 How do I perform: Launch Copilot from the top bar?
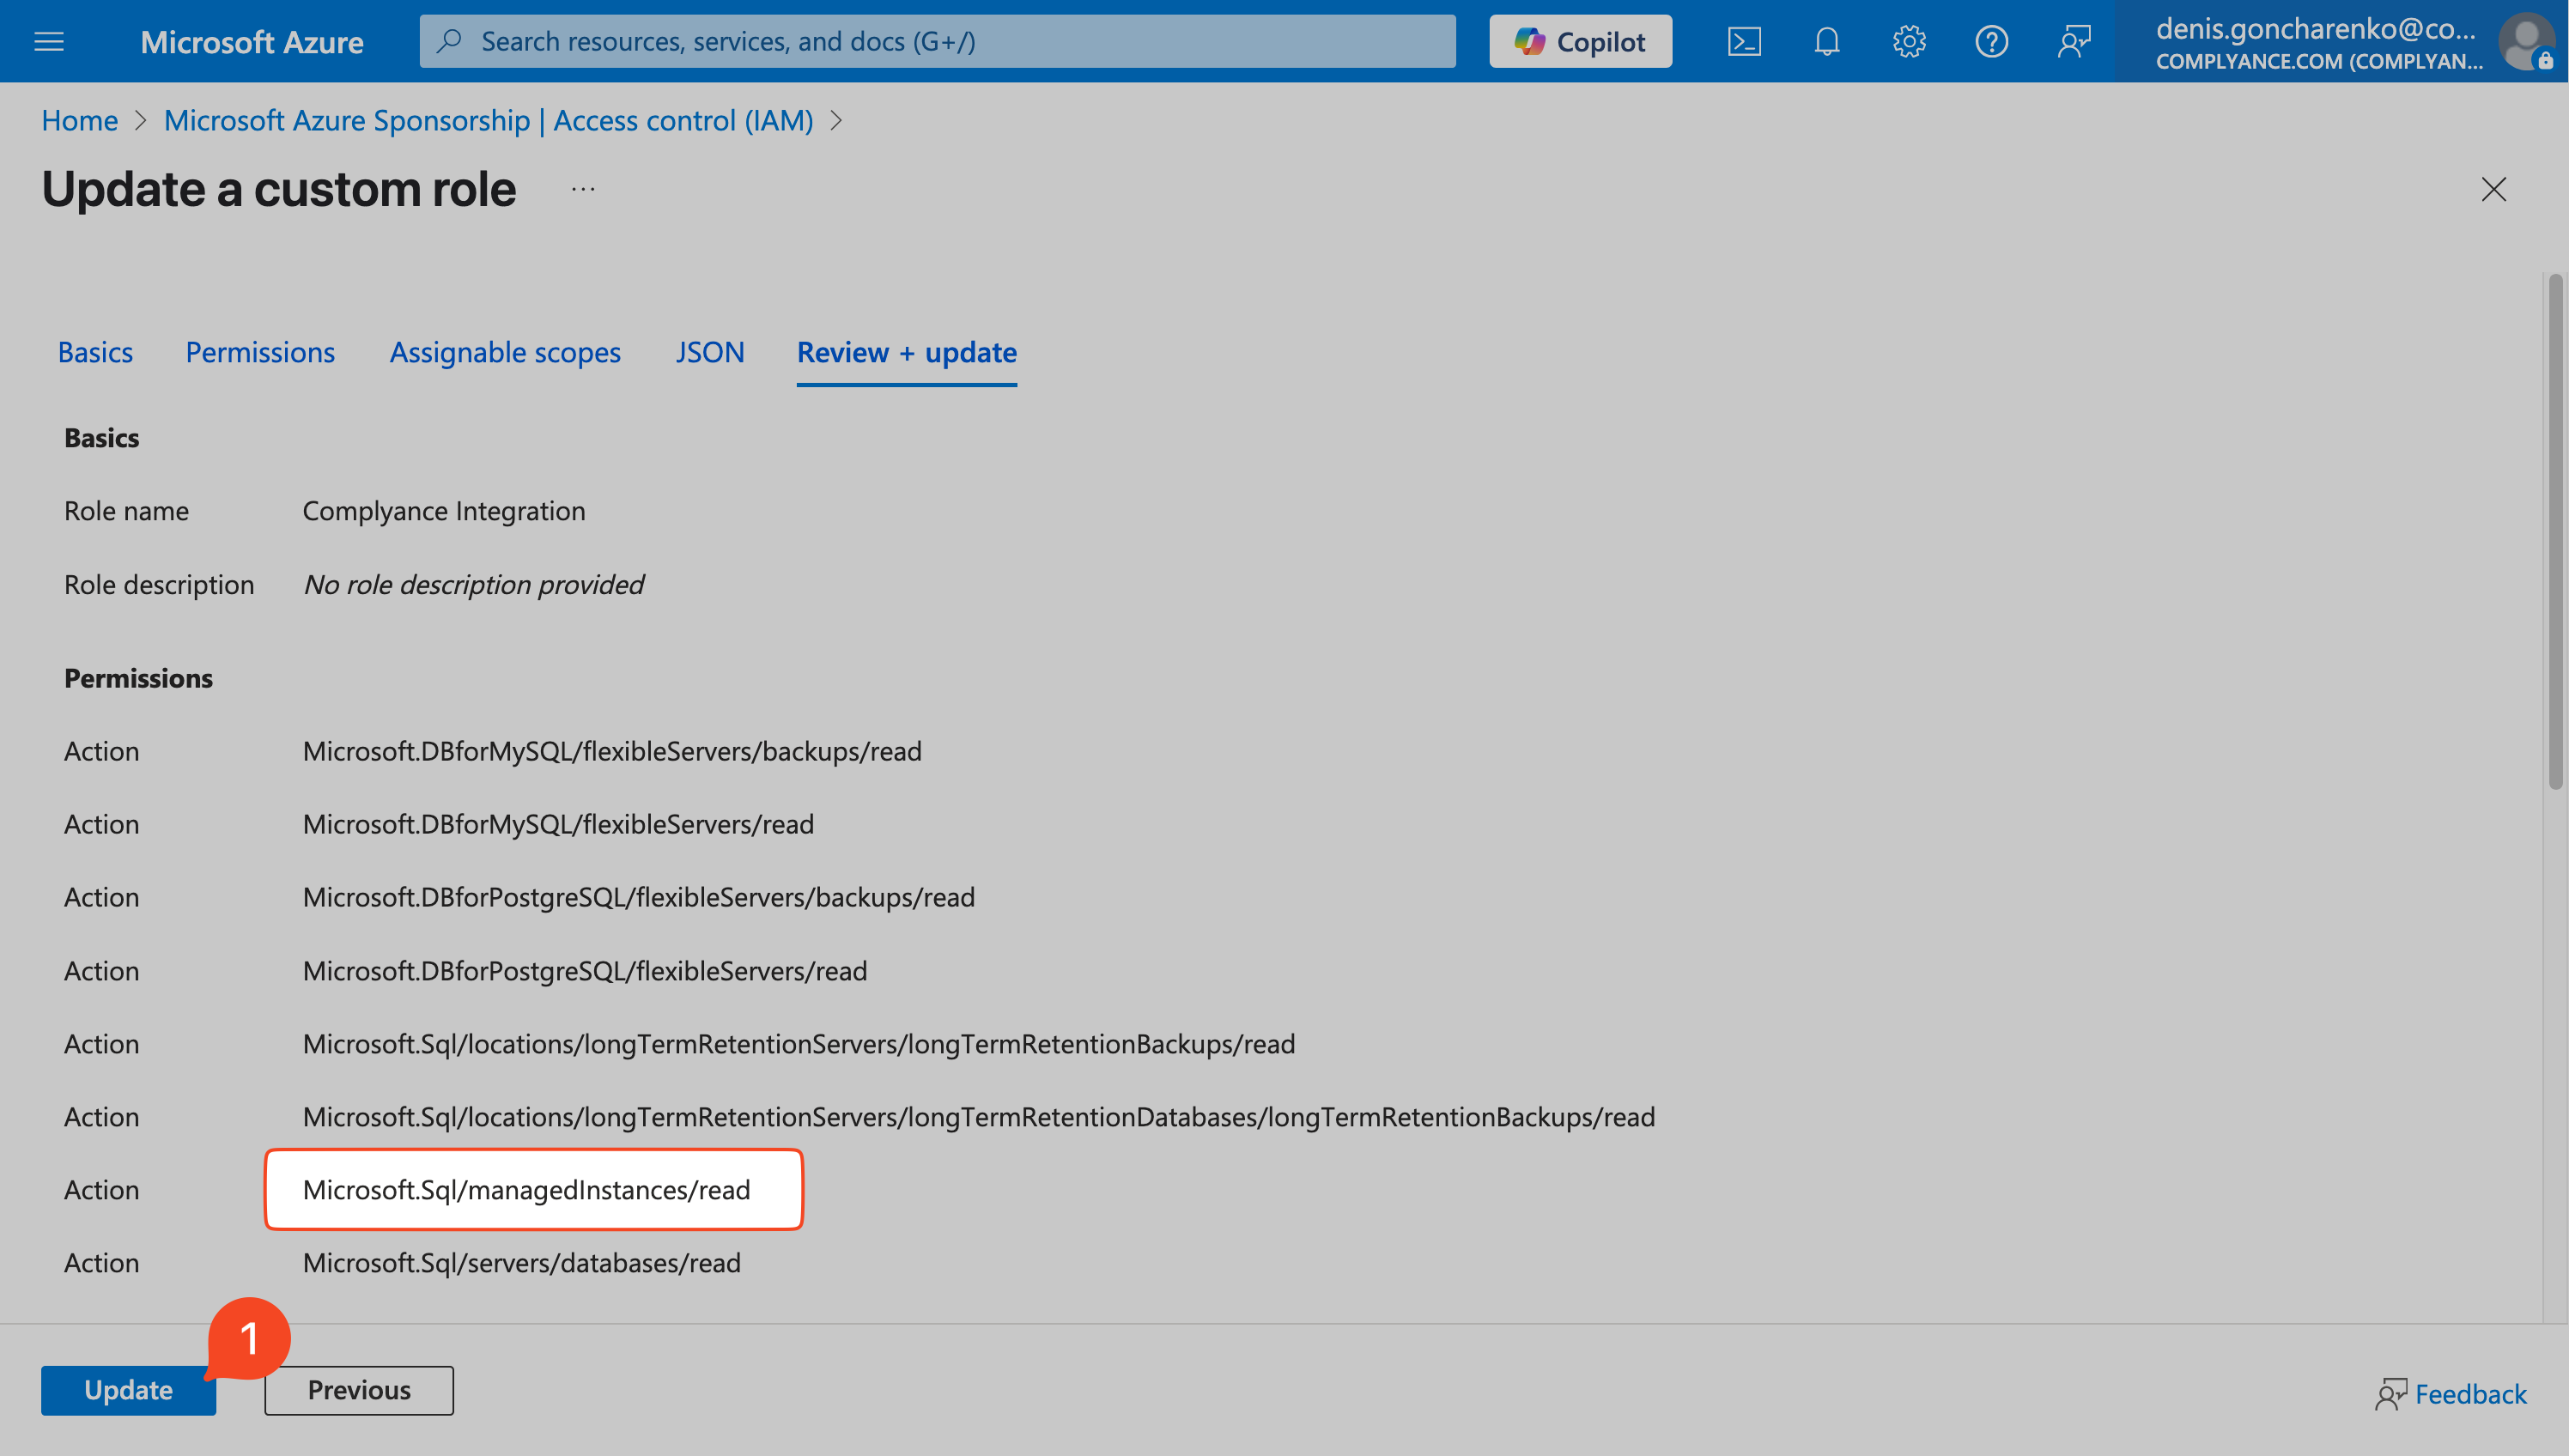[x=1580, y=41]
